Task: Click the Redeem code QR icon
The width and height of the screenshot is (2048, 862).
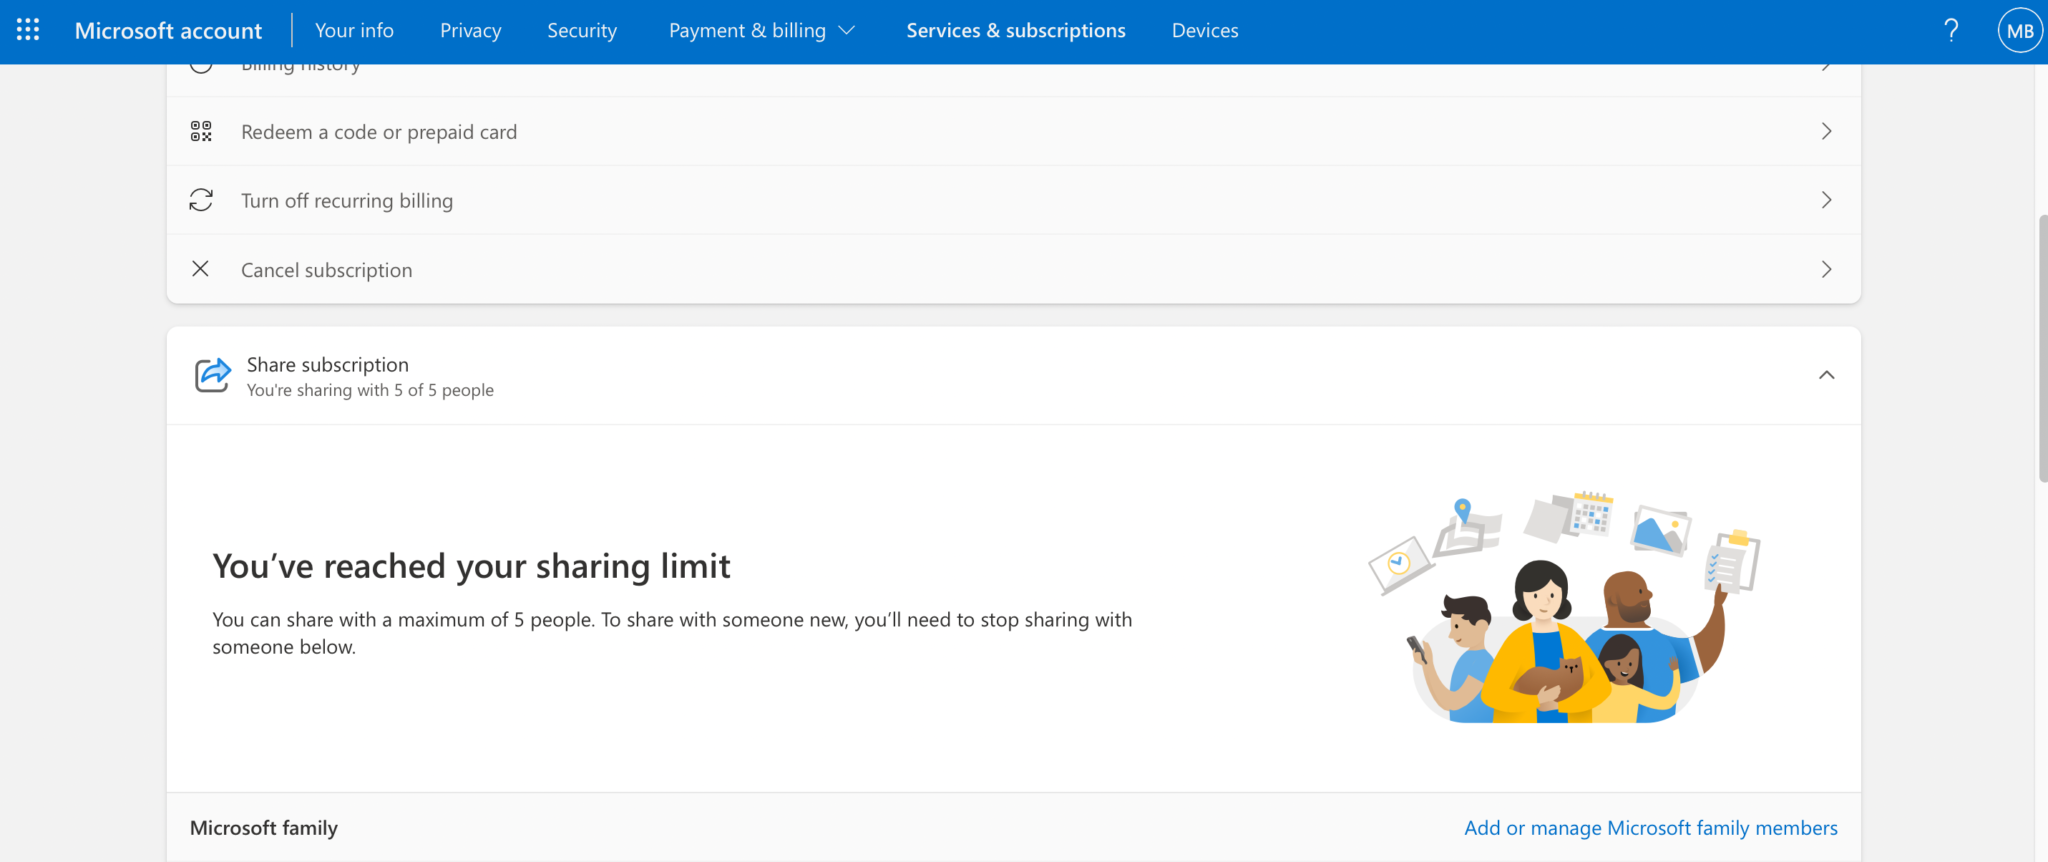Action: pyautogui.click(x=201, y=131)
